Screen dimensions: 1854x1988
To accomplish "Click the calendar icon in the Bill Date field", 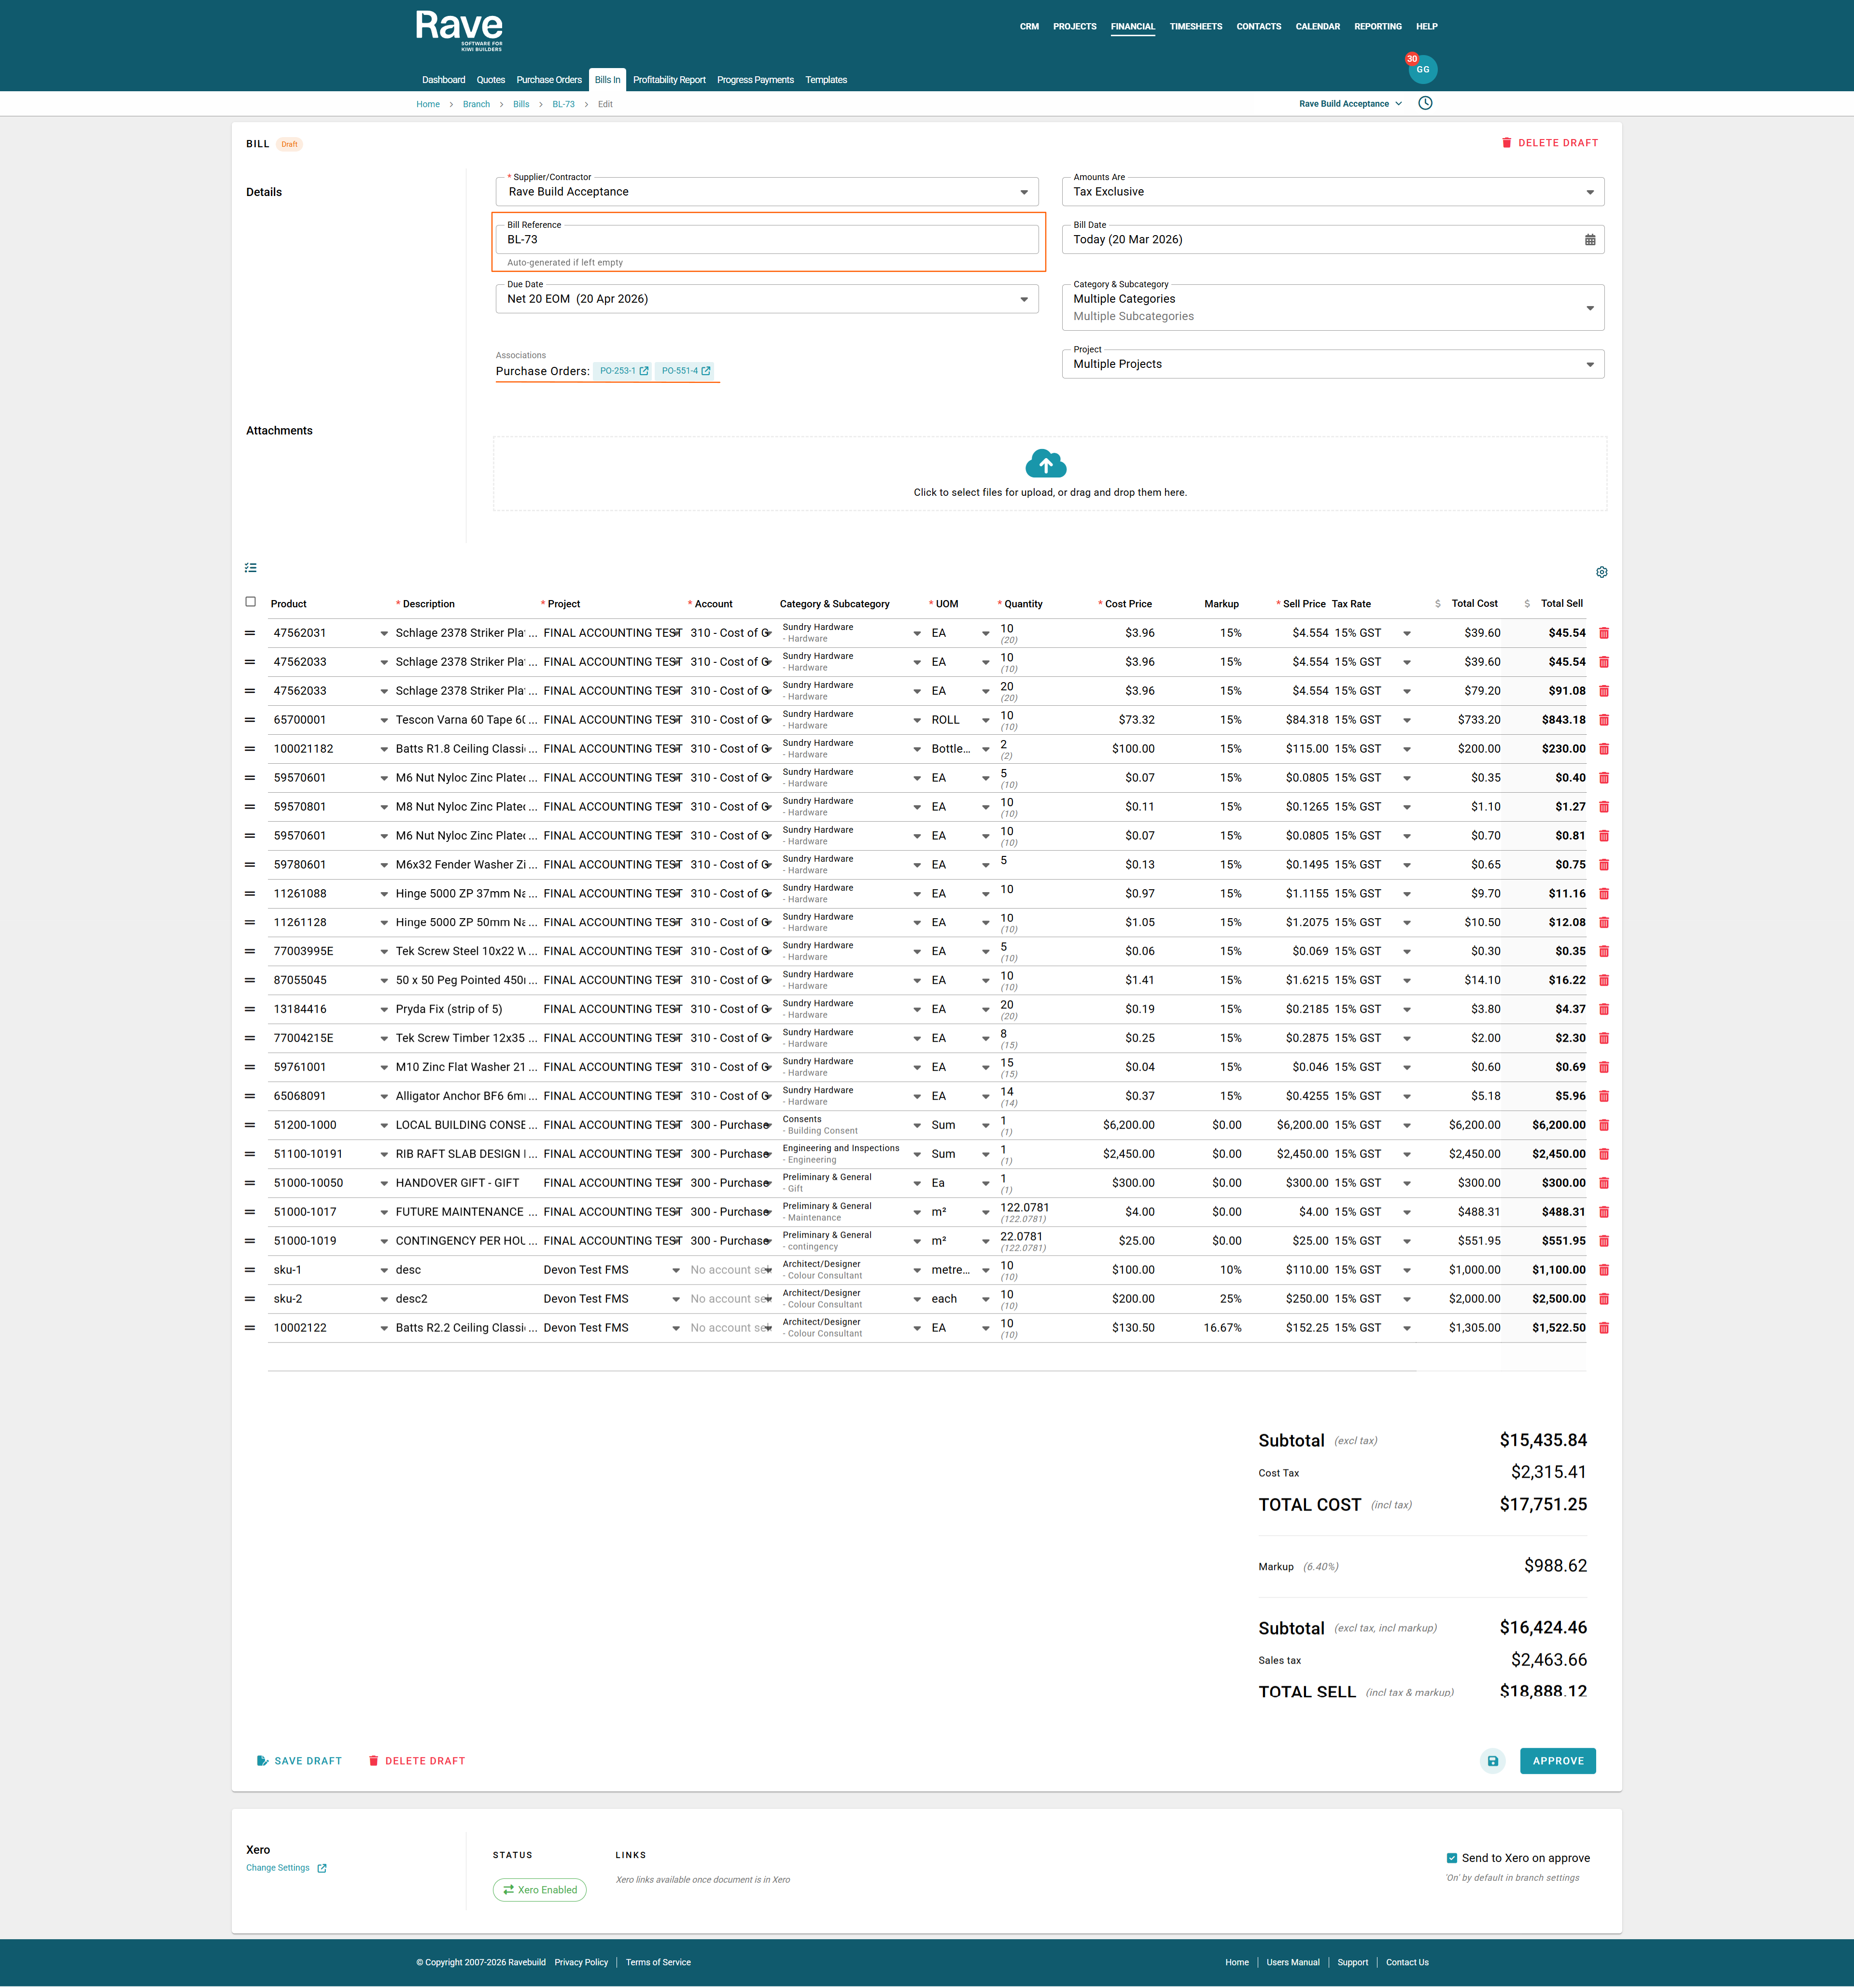I will pos(1589,240).
